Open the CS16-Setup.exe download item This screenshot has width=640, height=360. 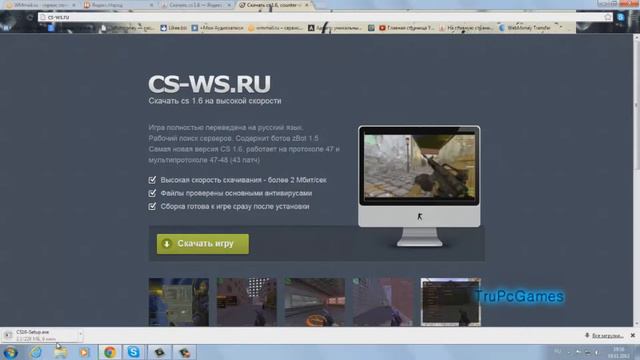(x=39, y=336)
